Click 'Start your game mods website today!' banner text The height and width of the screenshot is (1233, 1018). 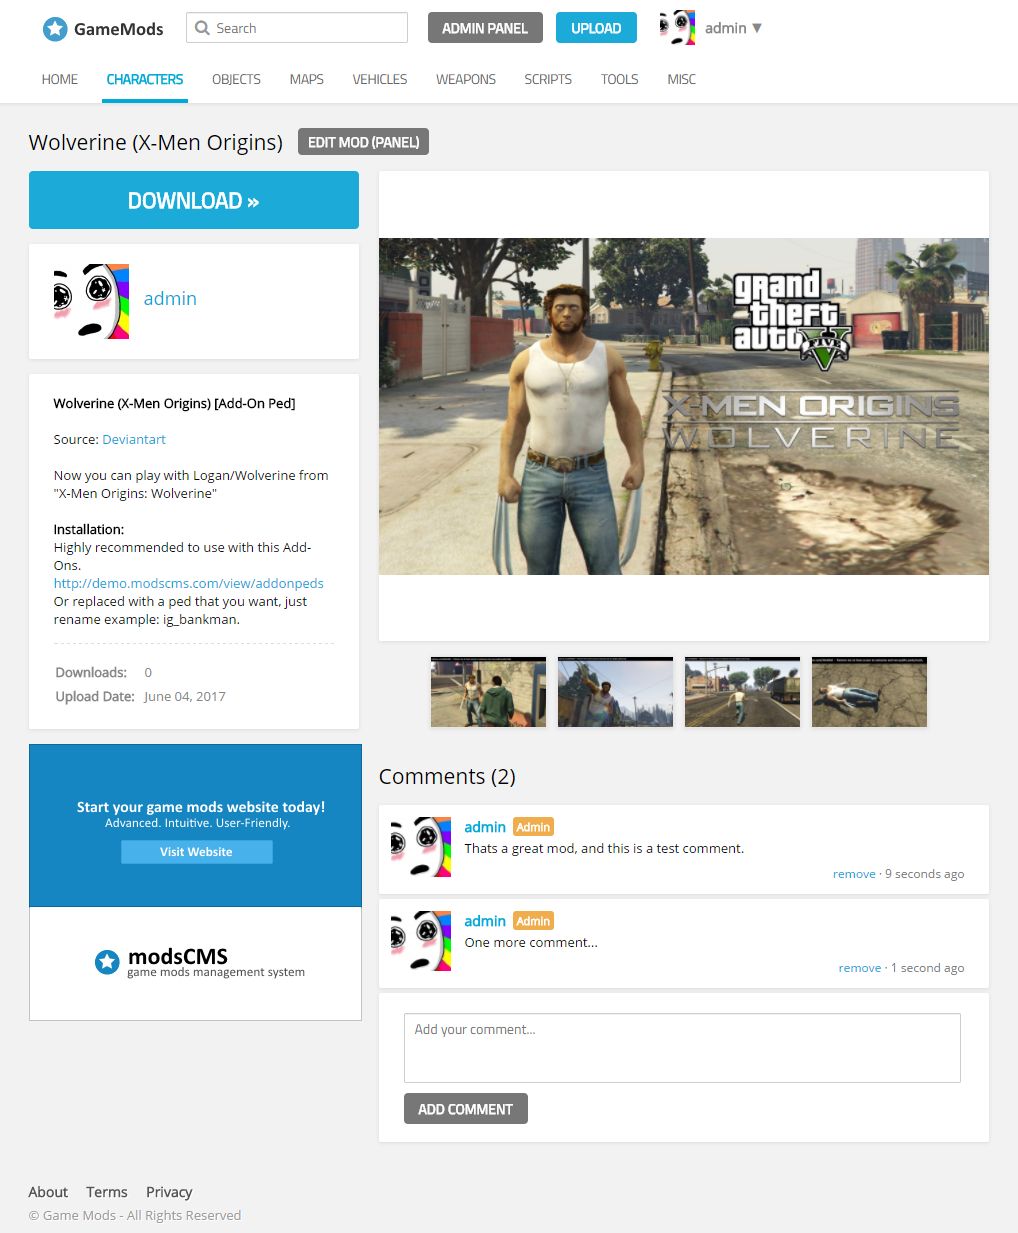[201, 807]
